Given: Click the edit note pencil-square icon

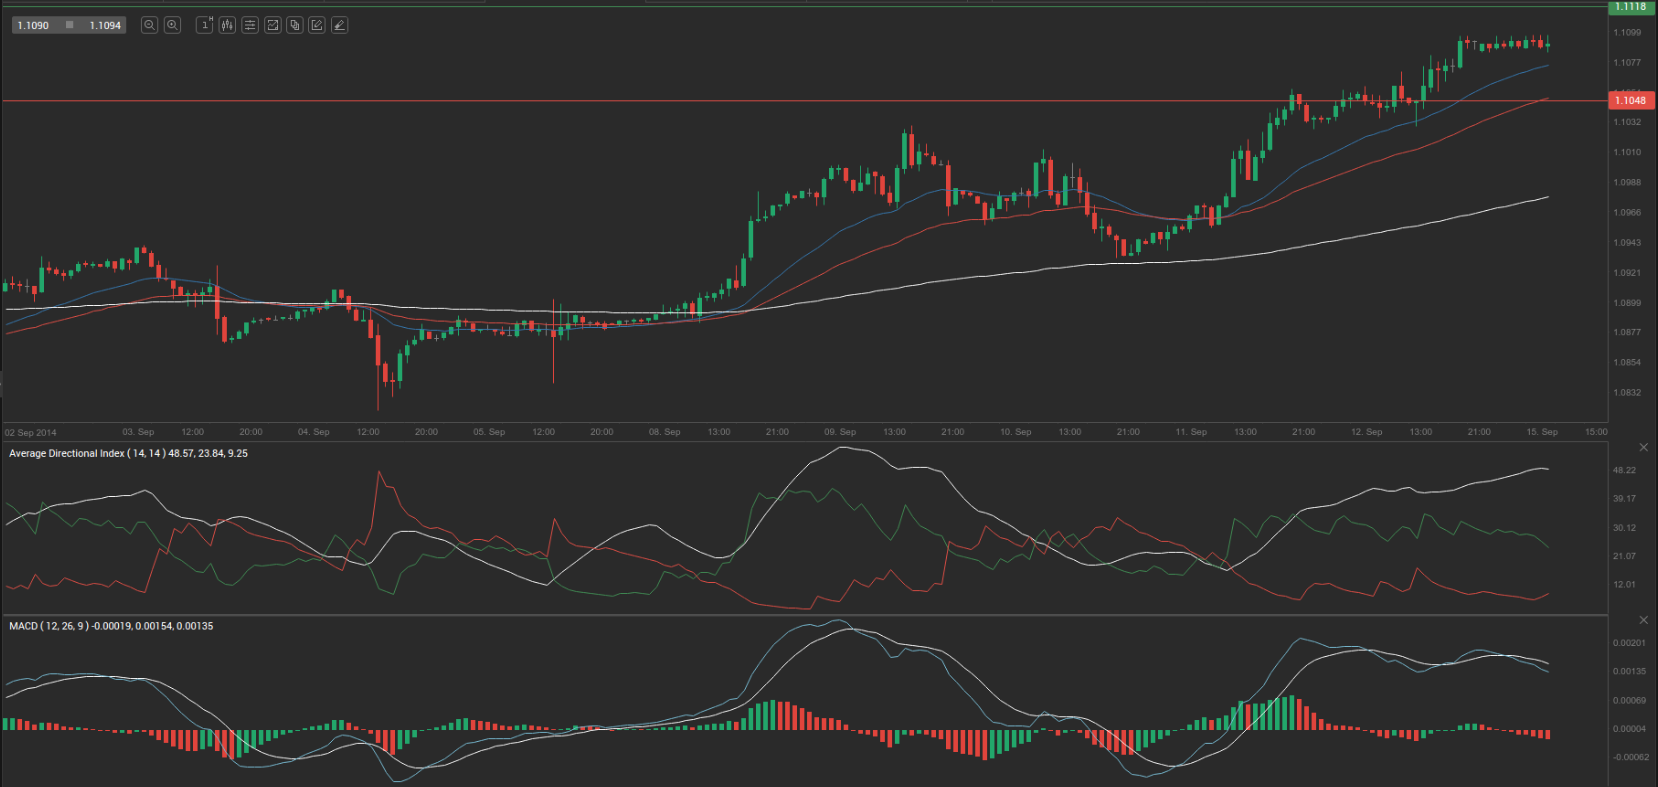Looking at the screenshot, I should tap(317, 25).
